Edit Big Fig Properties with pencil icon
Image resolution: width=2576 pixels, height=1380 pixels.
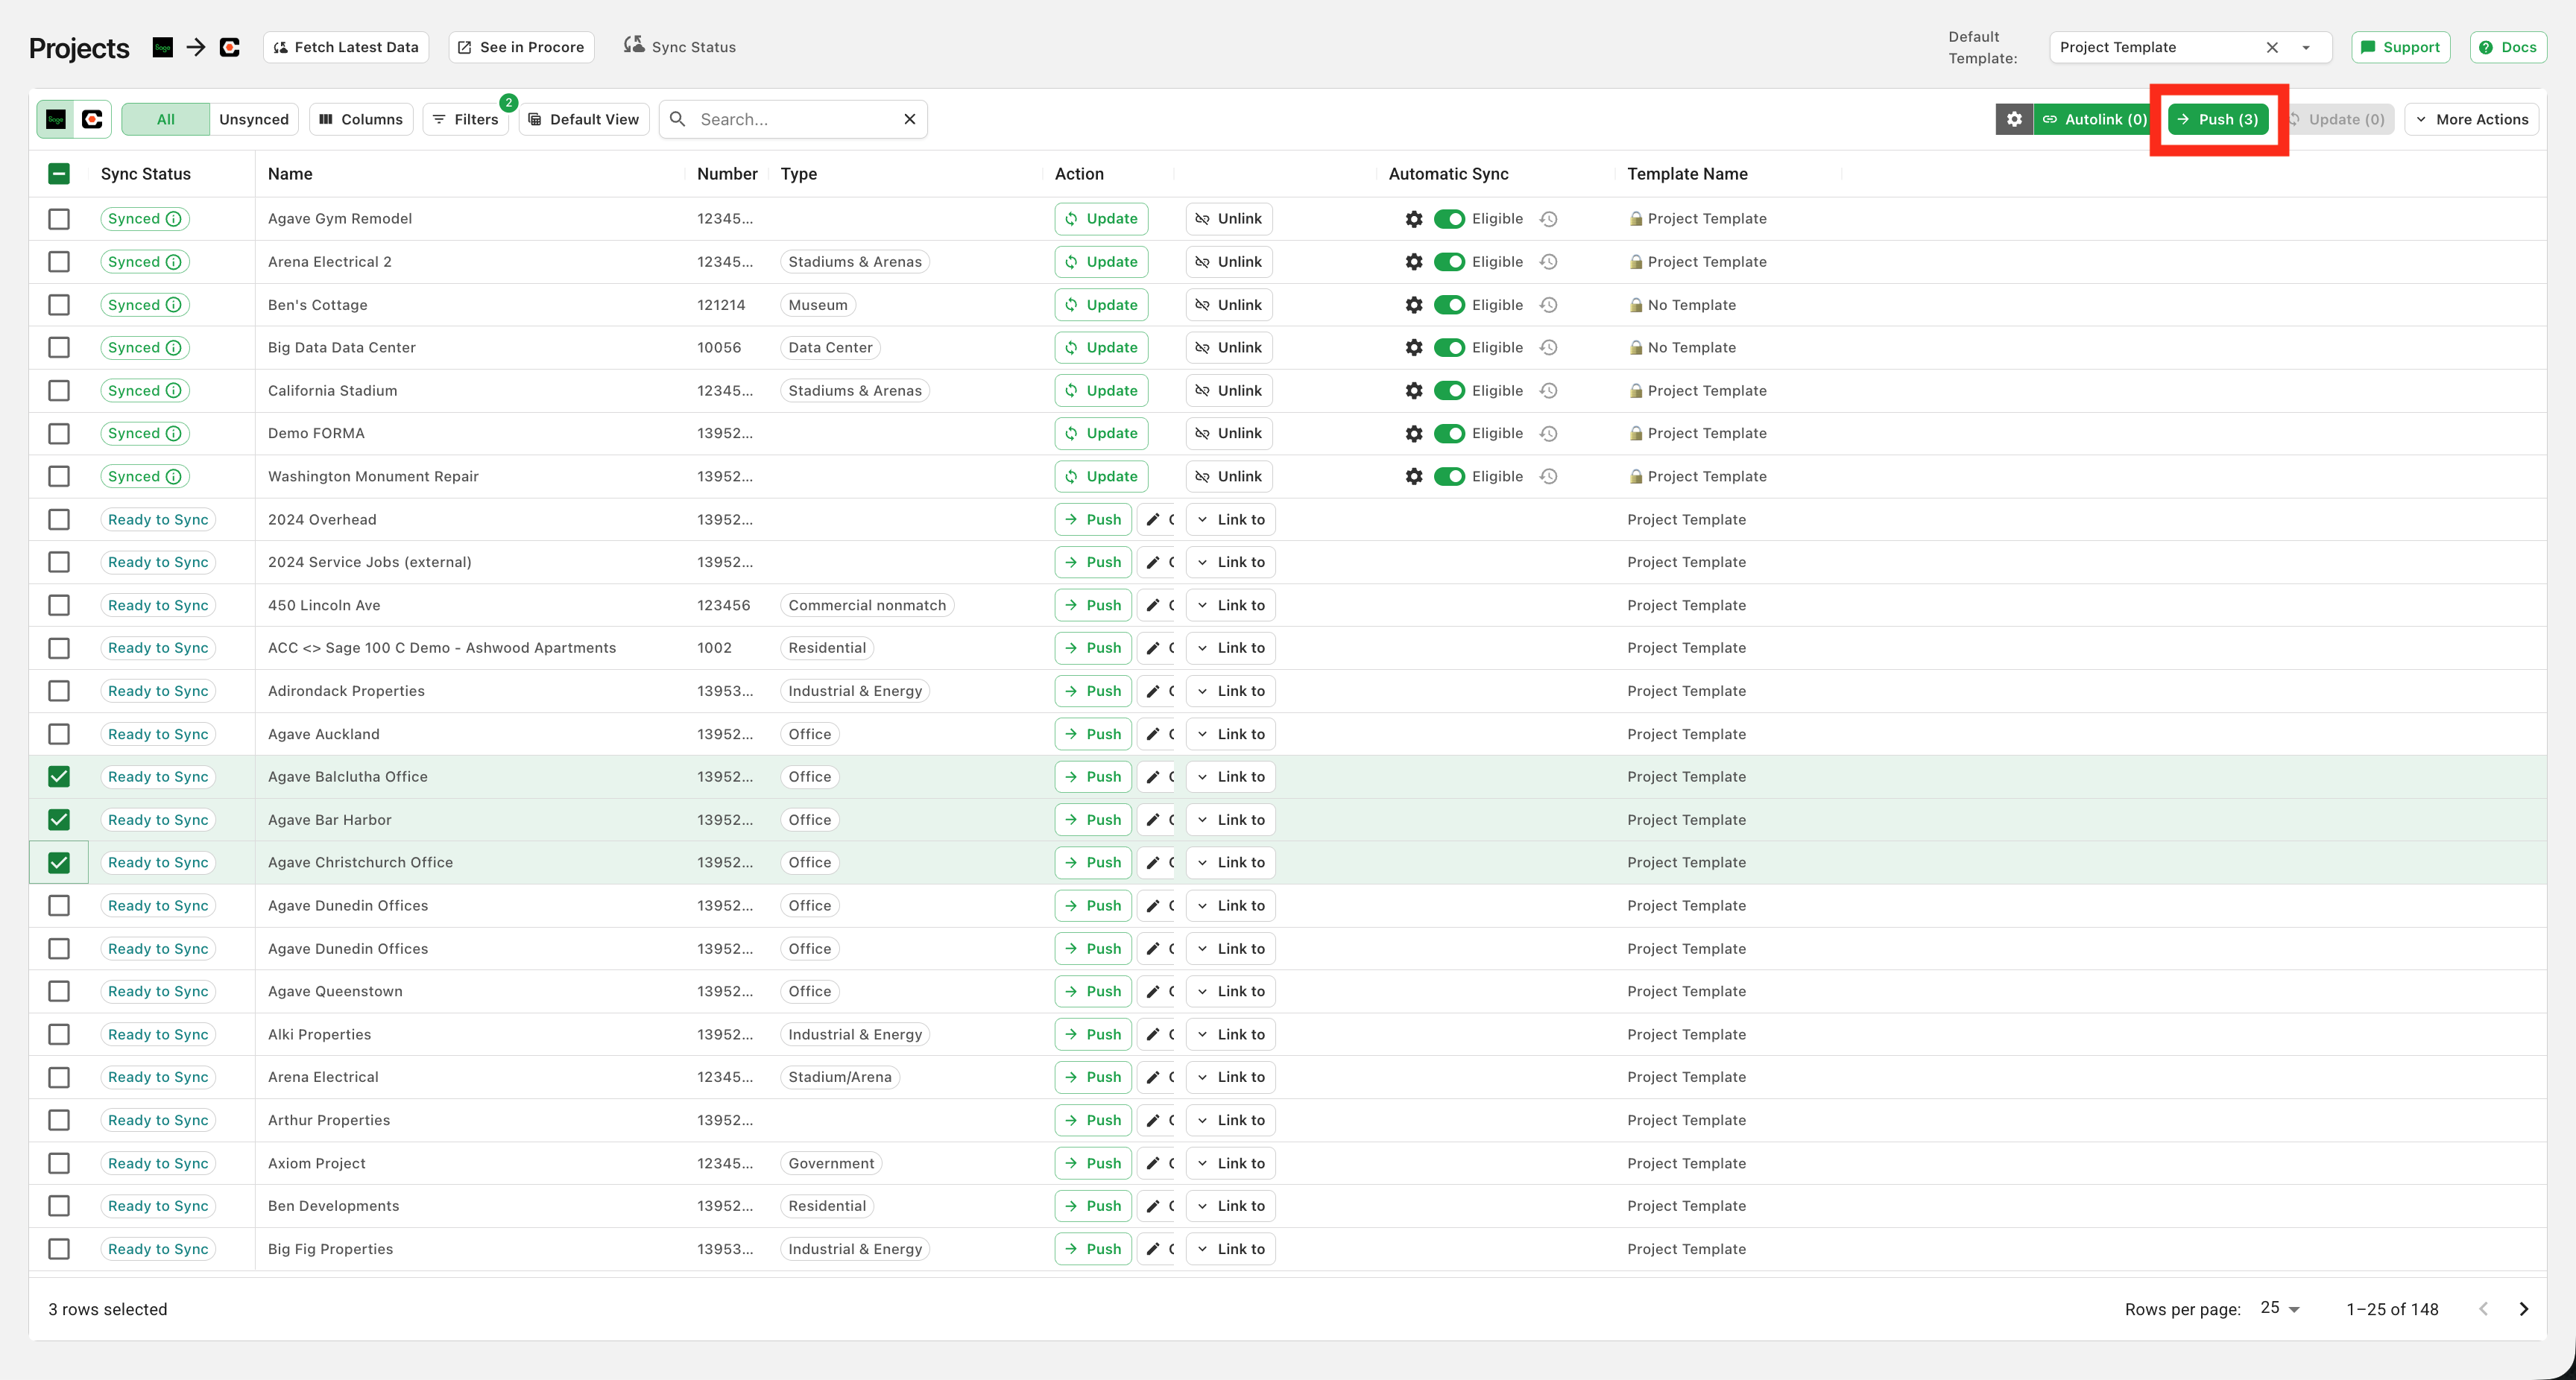pos(1153,1249)
